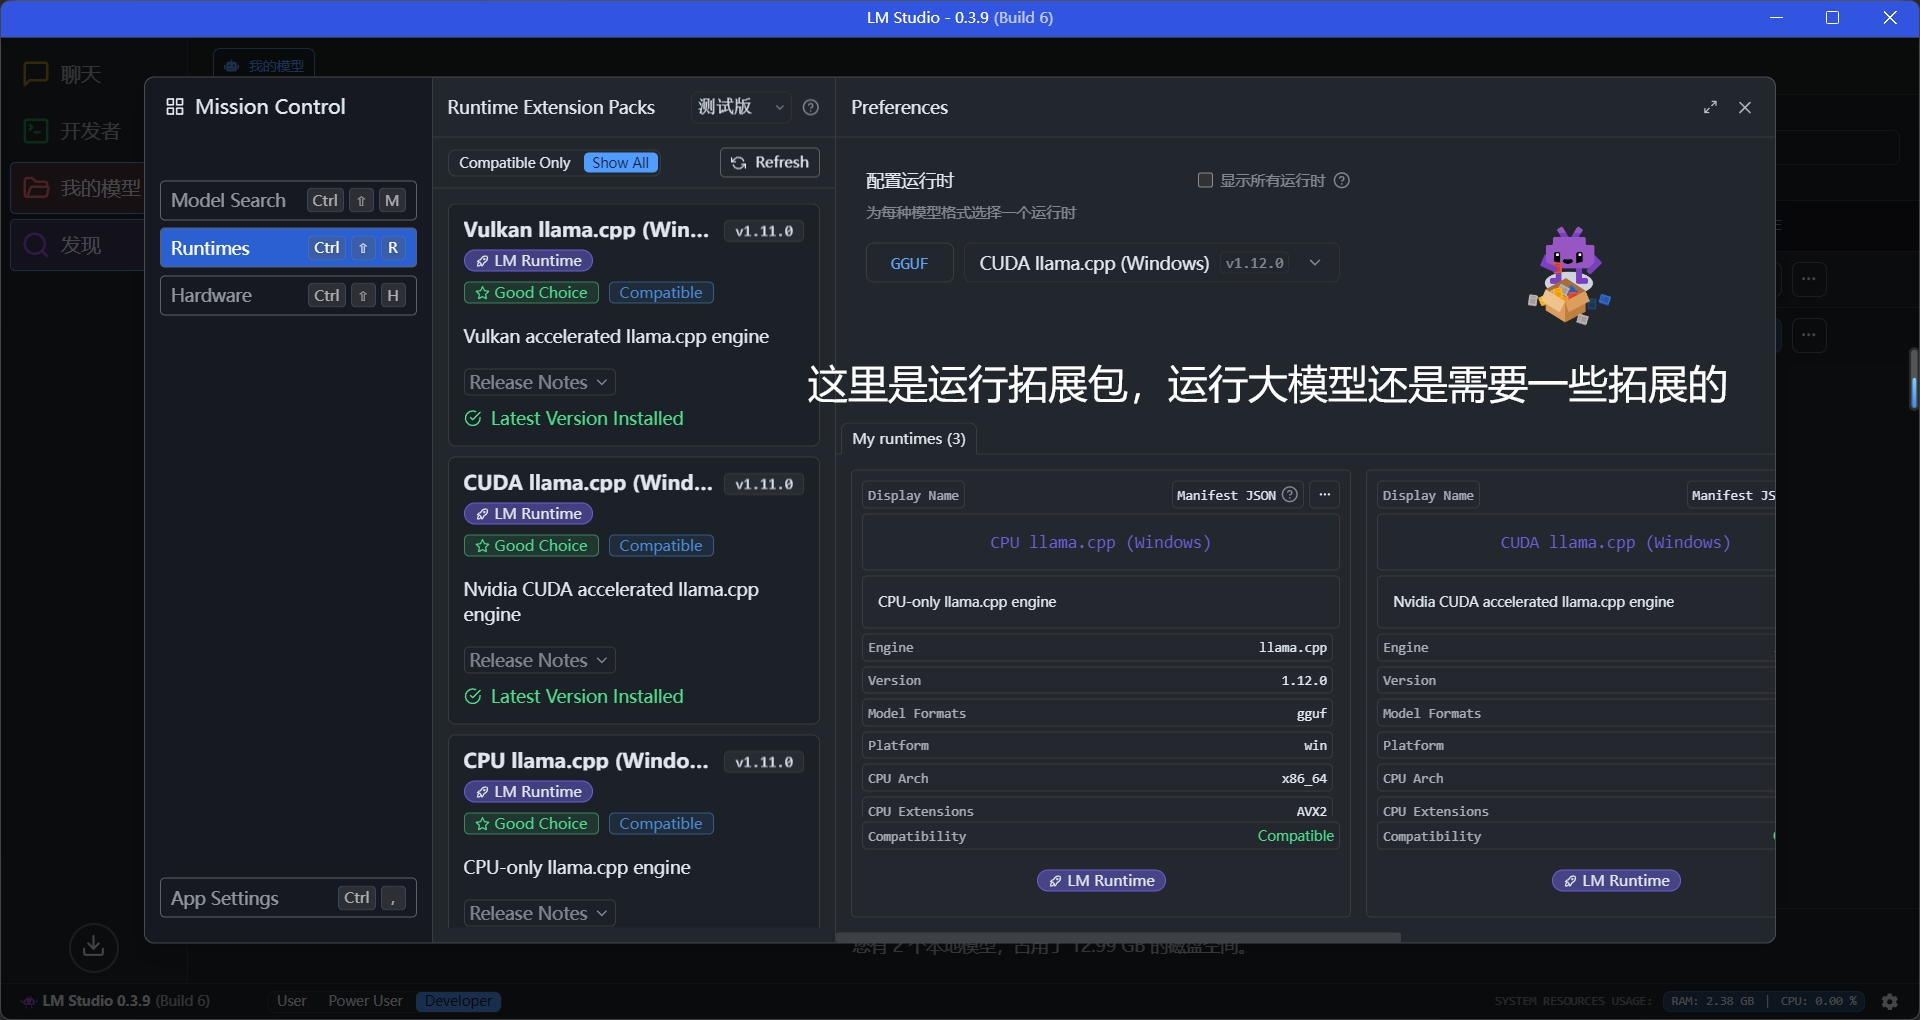Click Latest Version Installed under Vulkan pack

coord(574,419)
